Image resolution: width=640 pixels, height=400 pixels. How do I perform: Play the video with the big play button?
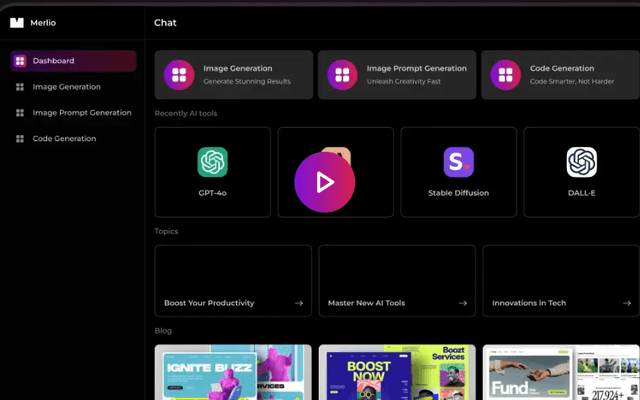[x=325, y=182]
